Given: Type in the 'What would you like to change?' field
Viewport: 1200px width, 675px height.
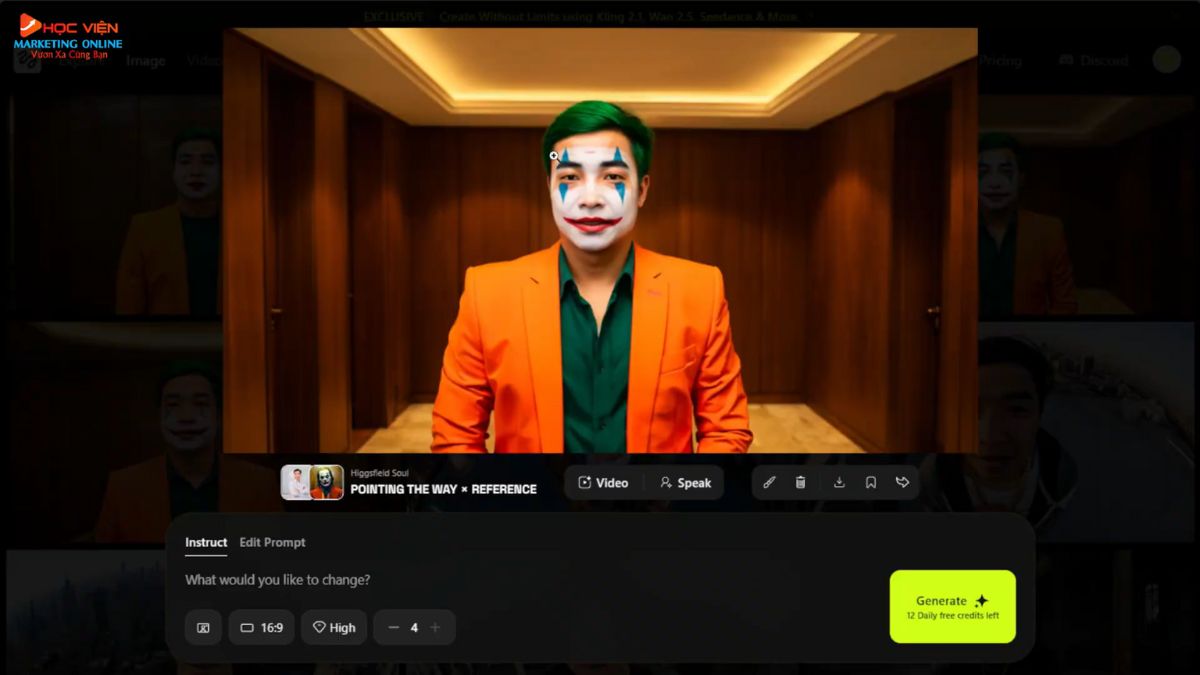Looking at the screenshot, I should [500, 580].
